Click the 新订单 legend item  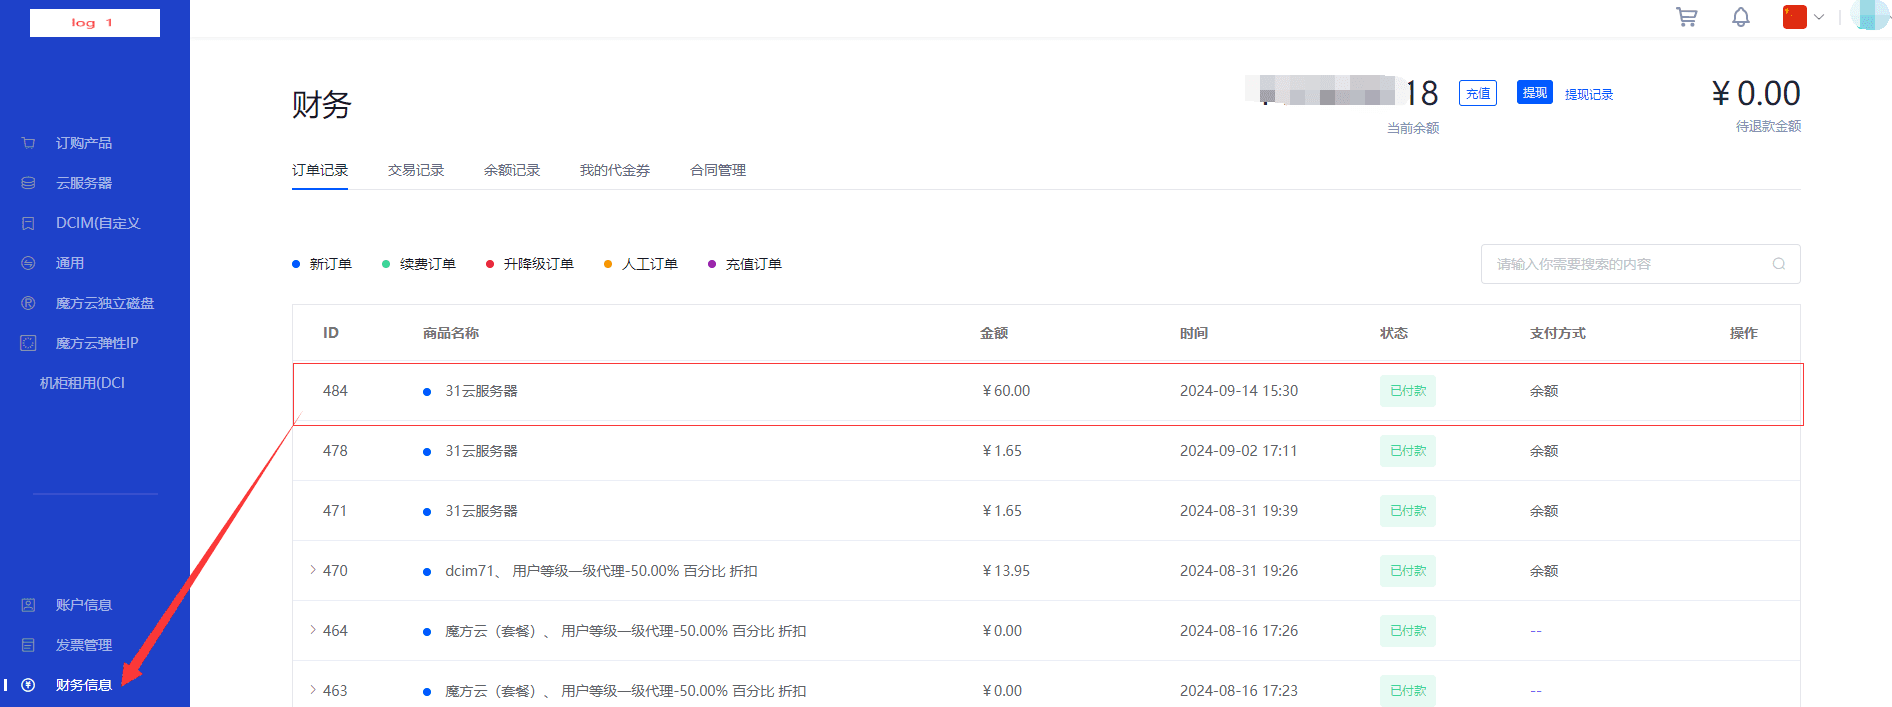click(322, 264)
